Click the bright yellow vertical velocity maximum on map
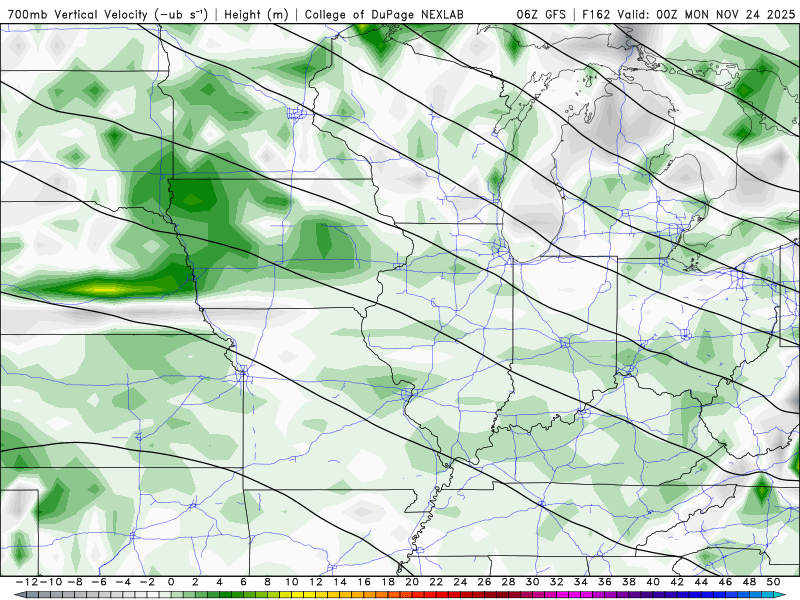 coord(105,290)
